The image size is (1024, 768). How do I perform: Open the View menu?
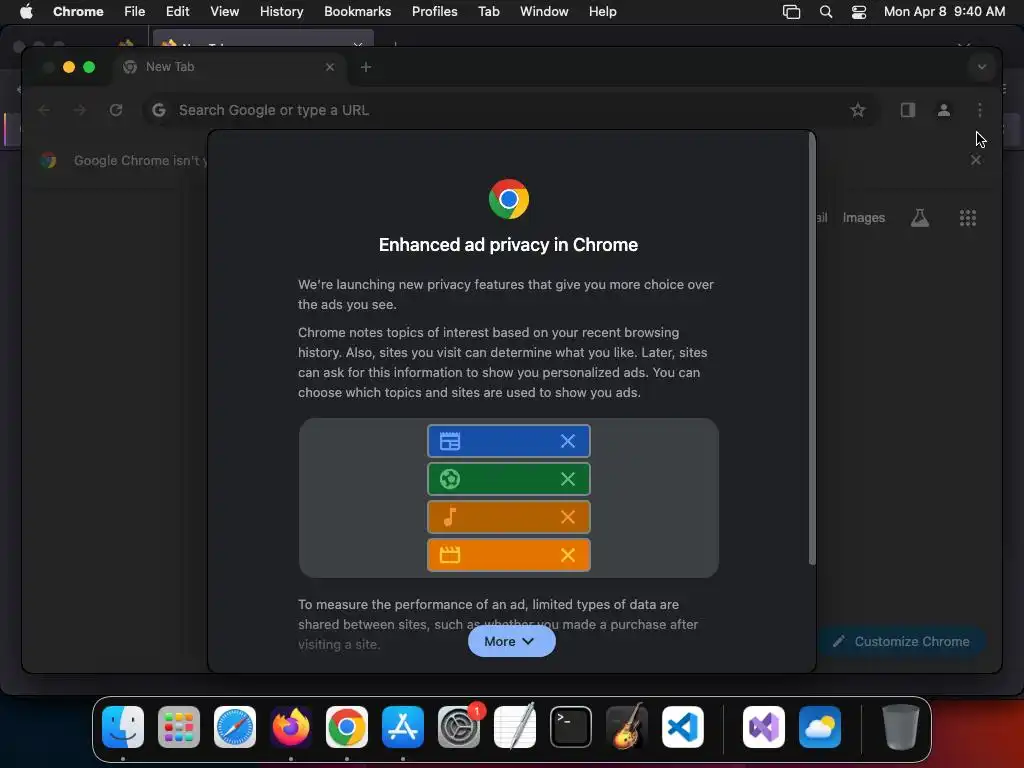[224, 11]
